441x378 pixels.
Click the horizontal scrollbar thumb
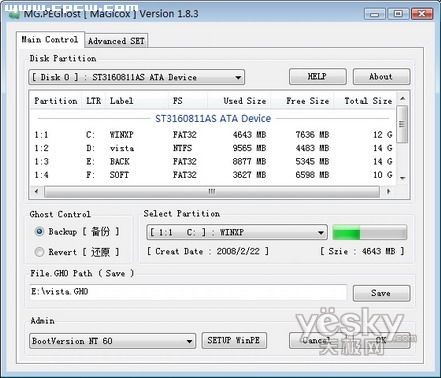point(212,191)
